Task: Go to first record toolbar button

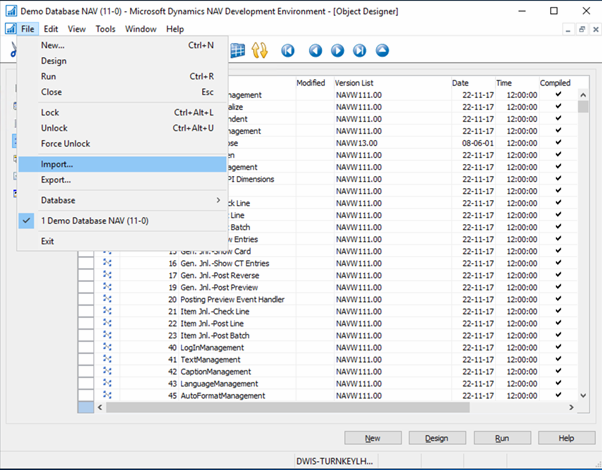Action: pyautogui.click(x=289, y=49)
